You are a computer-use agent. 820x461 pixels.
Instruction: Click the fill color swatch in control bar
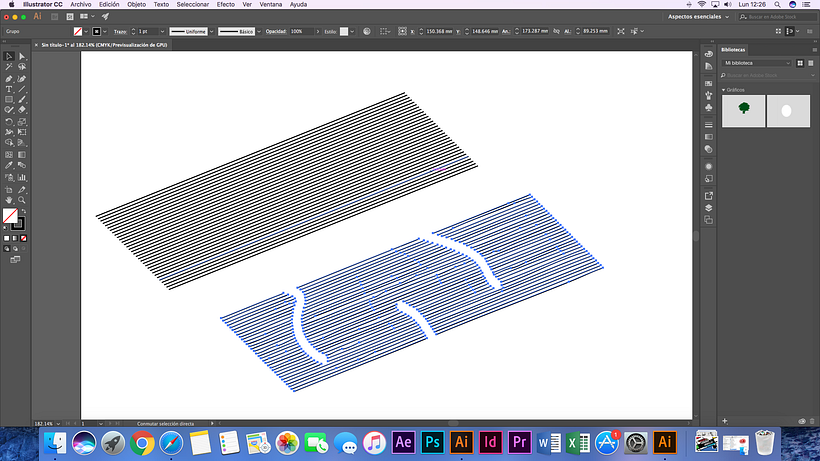point(78,31)
